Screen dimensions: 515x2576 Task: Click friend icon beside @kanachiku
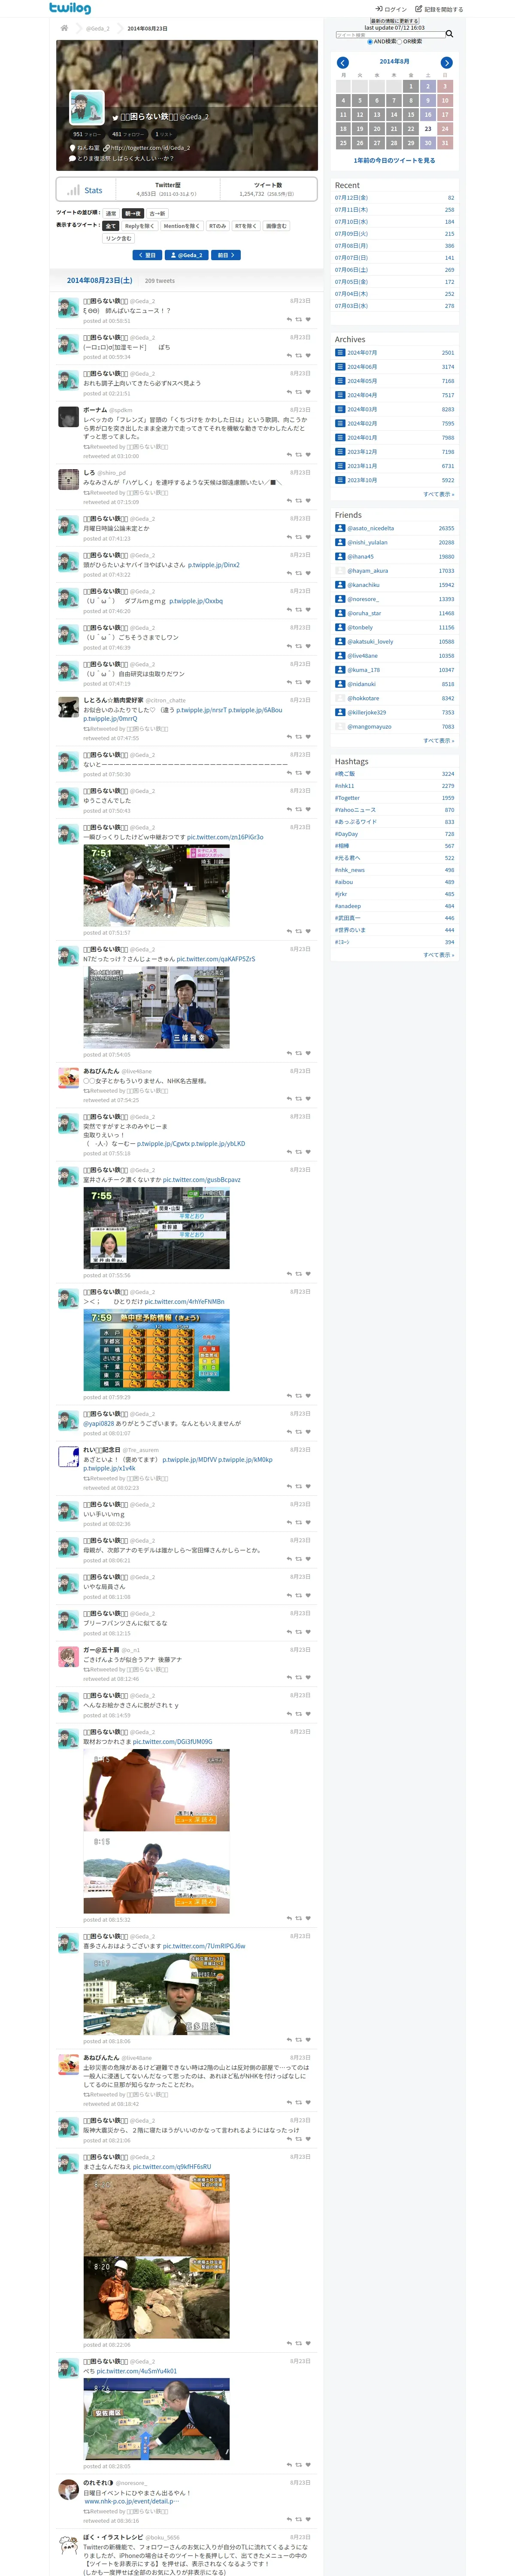click(340, 585)
